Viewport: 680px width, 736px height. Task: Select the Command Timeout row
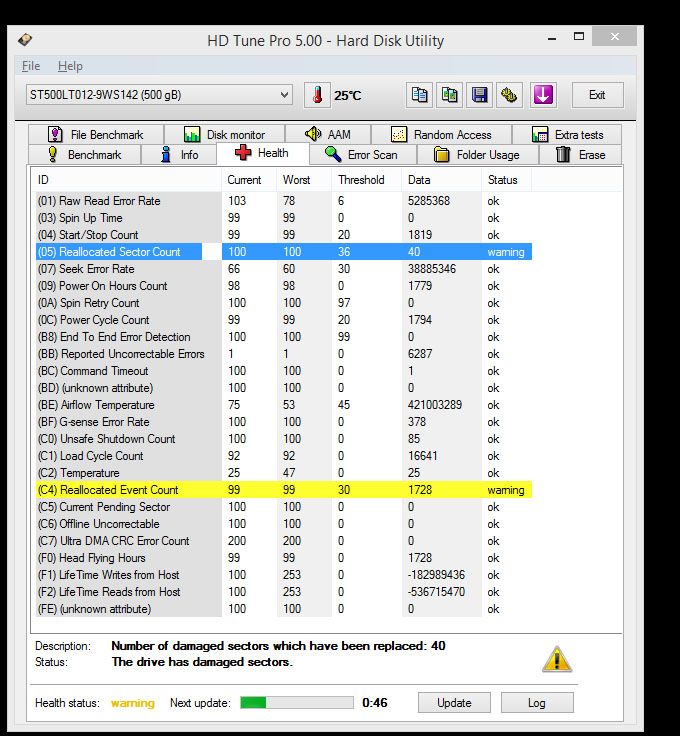click(x=283, y=371)
